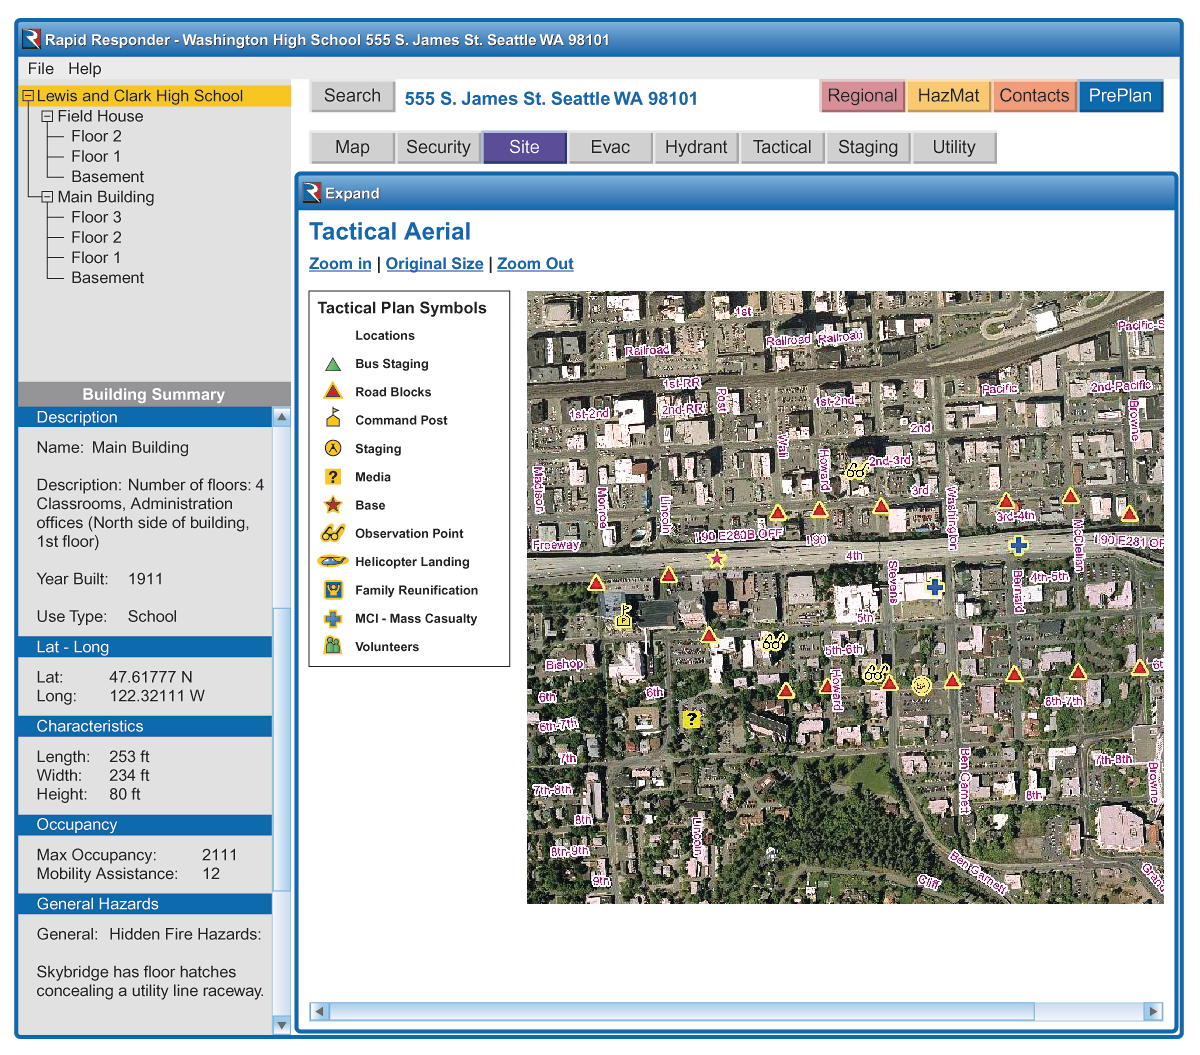This screenshot has width=1200, height=1055.
Task: Open the File menu
Action: coord(41,69)
